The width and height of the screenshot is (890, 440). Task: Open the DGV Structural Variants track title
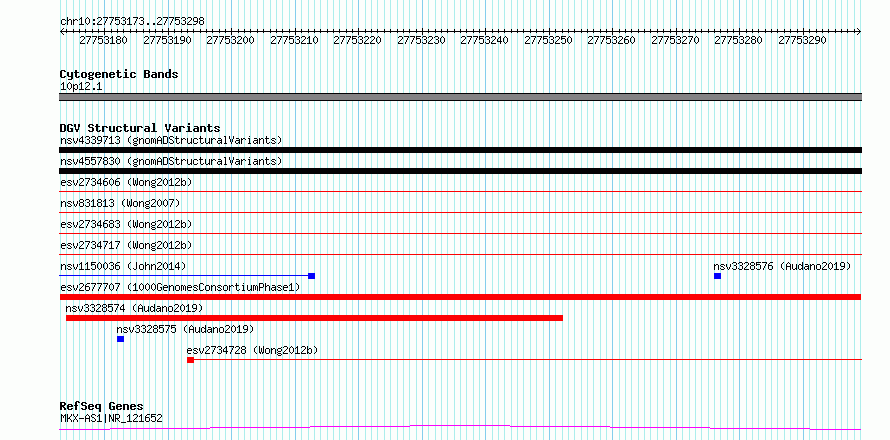click(140, 128)
